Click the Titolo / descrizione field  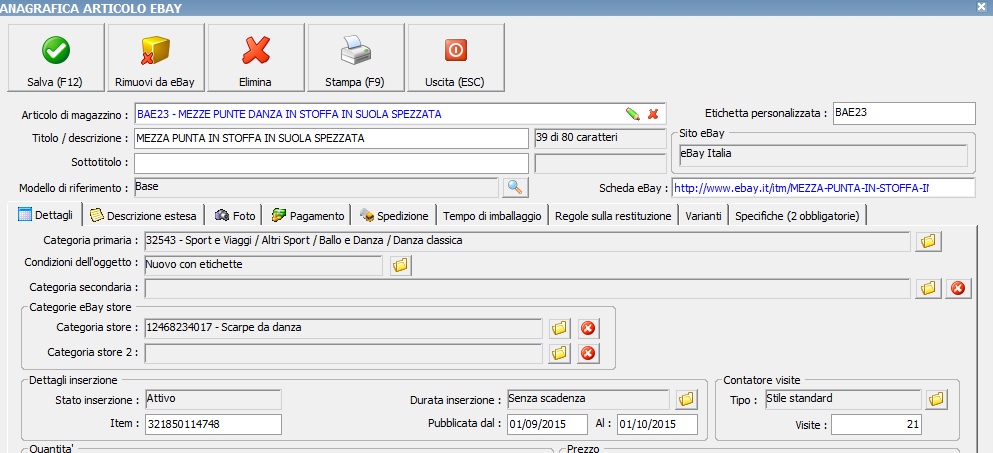coord(331,139)
